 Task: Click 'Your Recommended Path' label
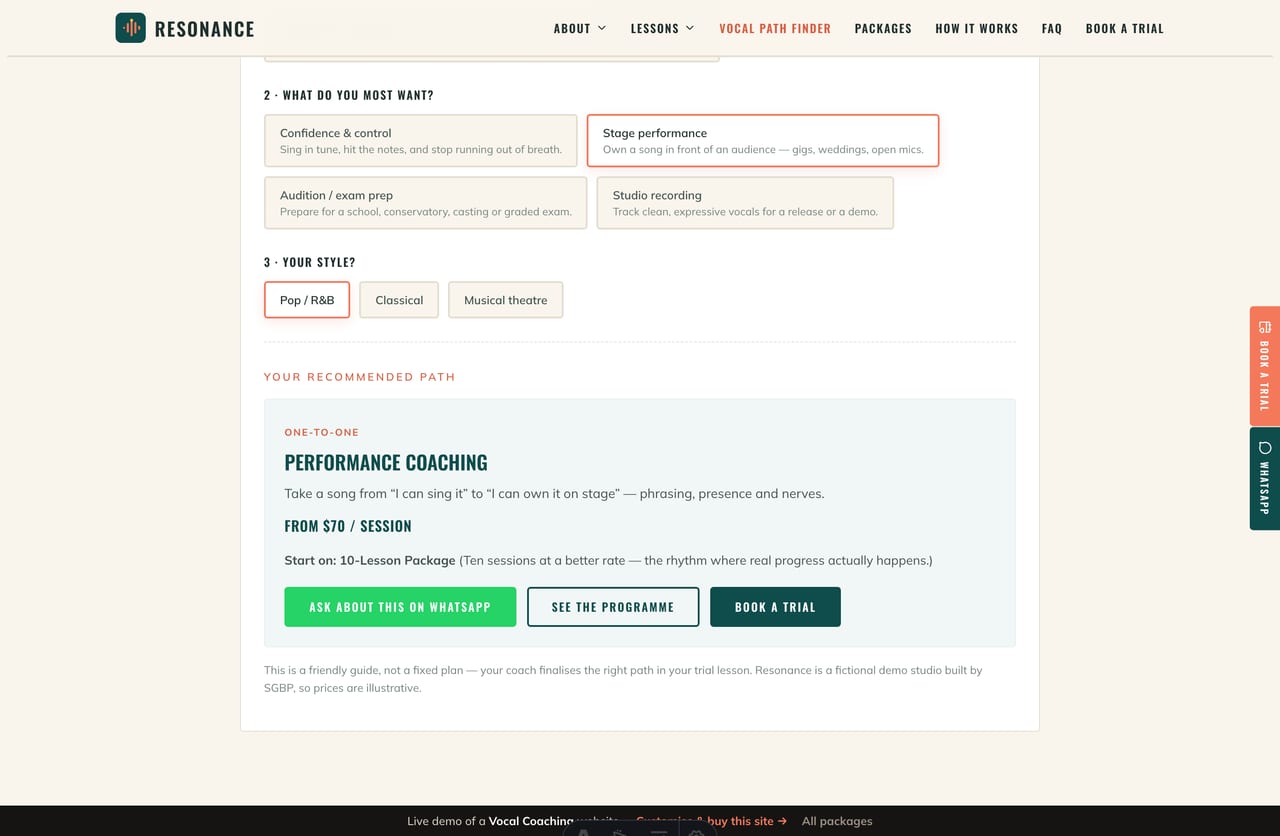point(359,377)
